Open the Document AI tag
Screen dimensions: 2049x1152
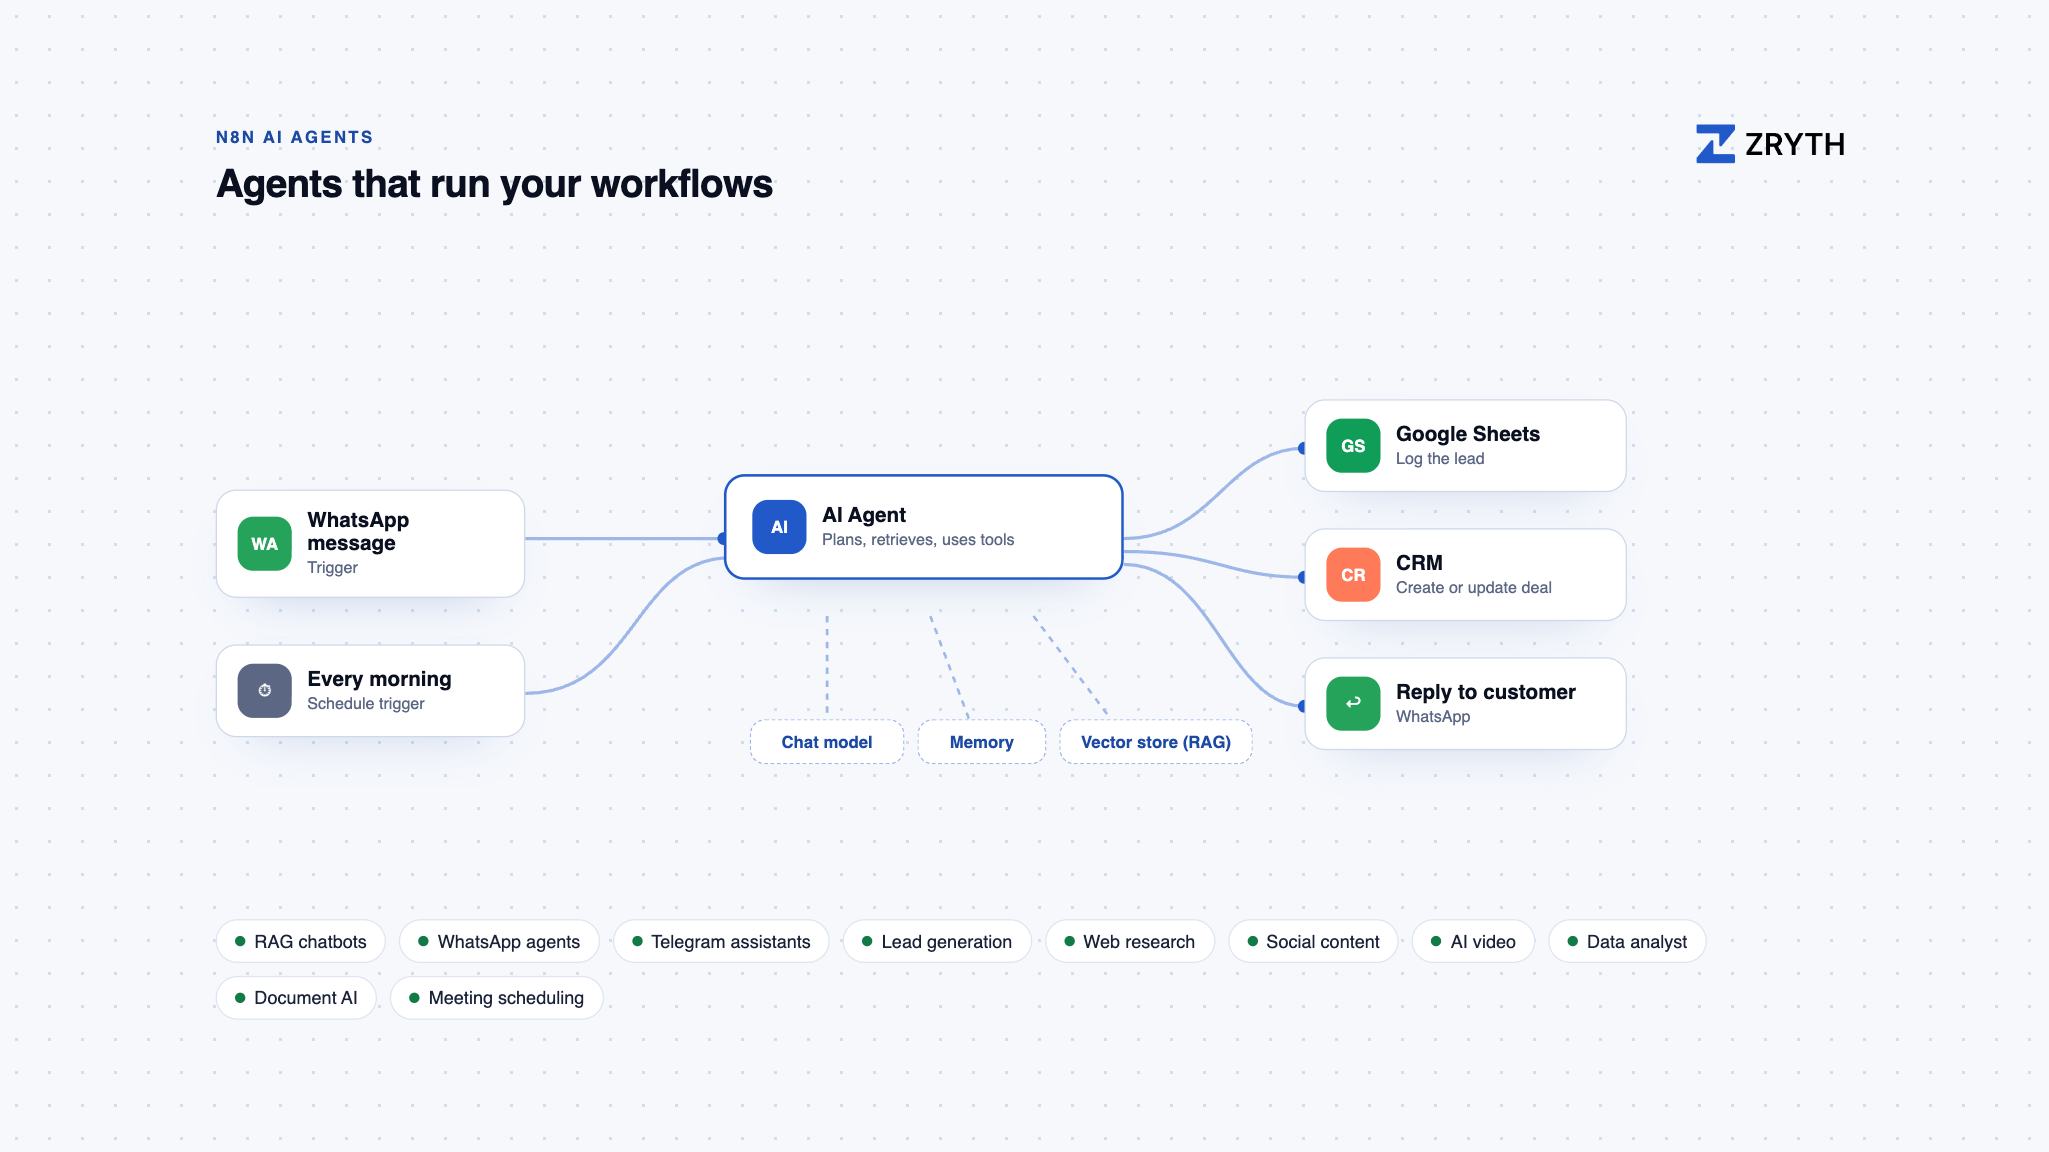coord(296,998)
